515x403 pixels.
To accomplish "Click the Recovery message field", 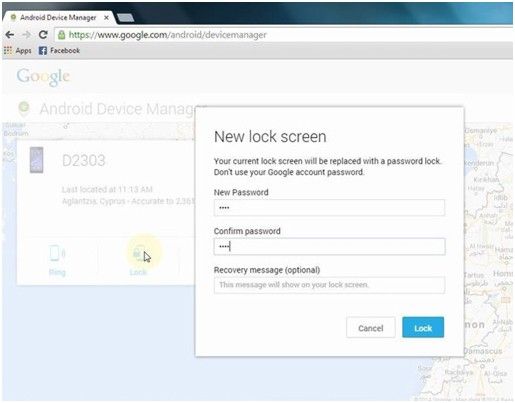I will coord(329,285).
